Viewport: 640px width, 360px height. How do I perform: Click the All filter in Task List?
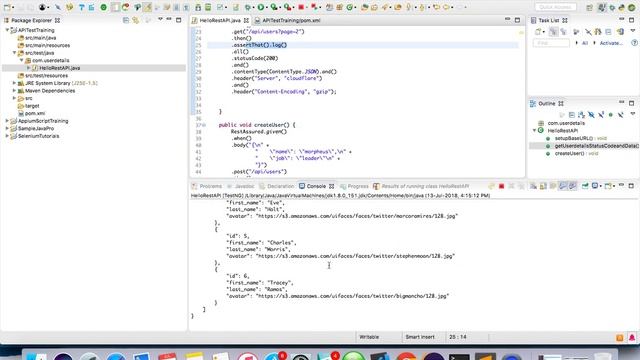click(585, 43)
